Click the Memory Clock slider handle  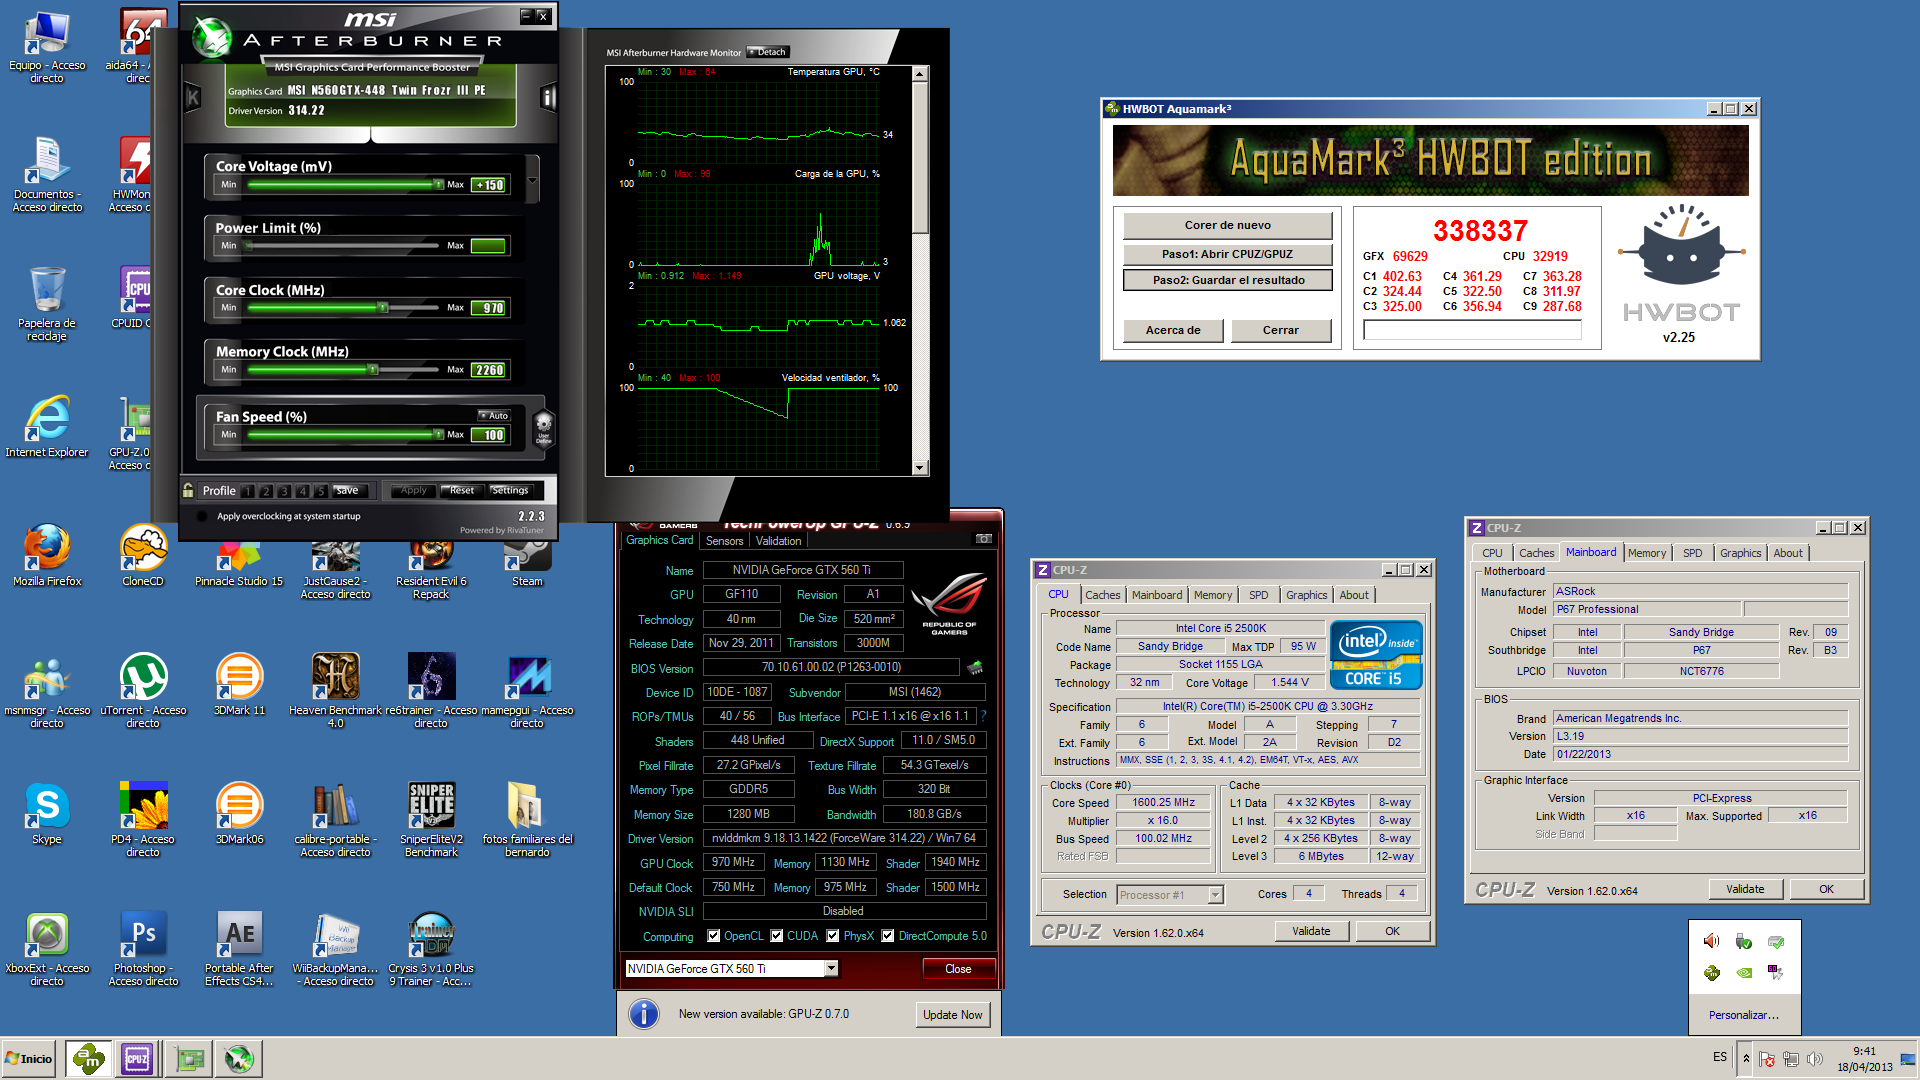[x=372, y=370]
